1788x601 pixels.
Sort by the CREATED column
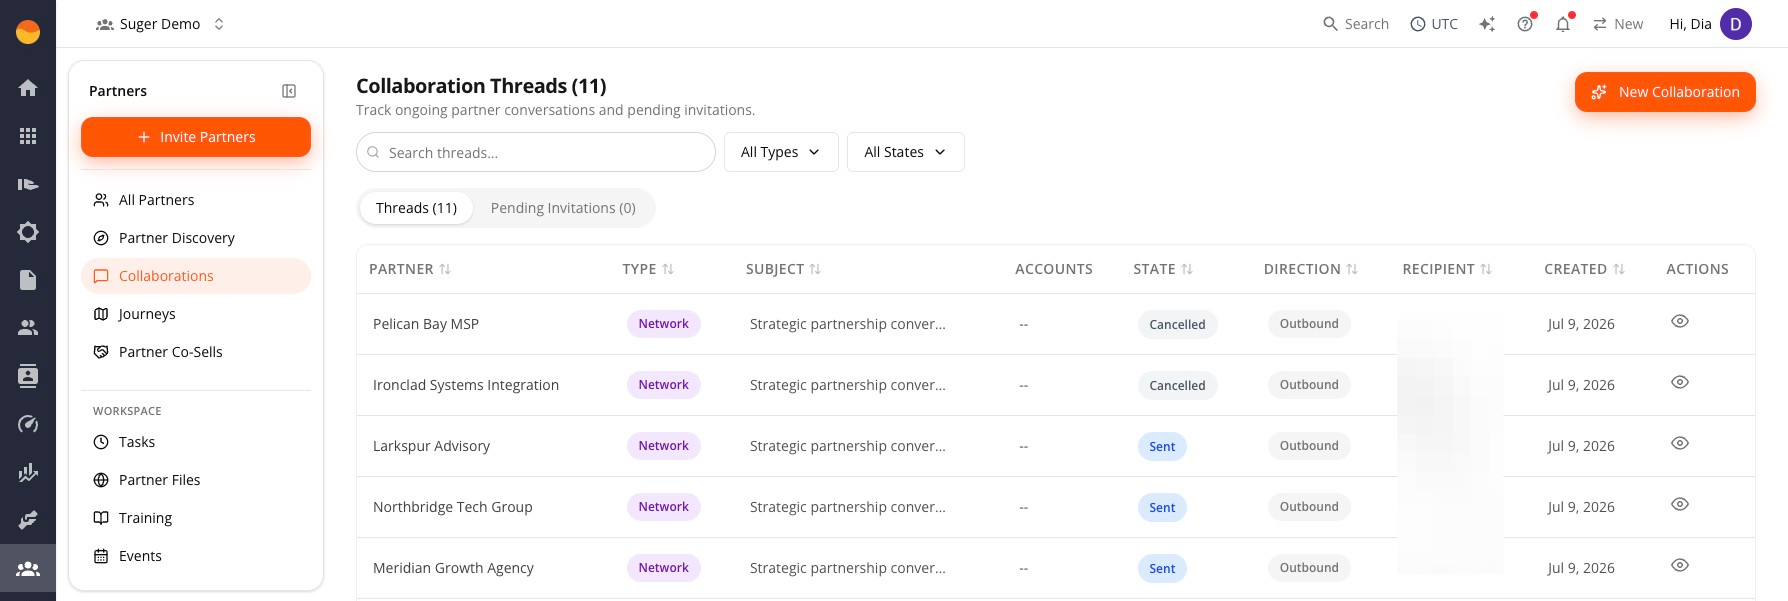click(x=1584, y=269)
